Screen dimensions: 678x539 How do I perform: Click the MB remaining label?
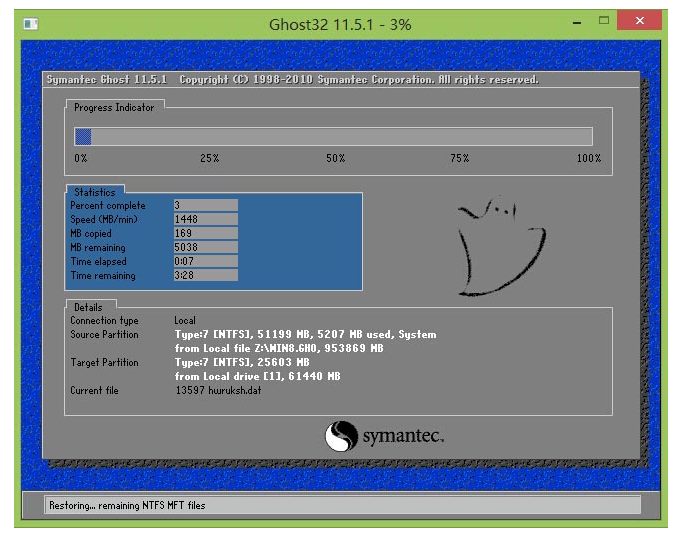click(98, 248)
